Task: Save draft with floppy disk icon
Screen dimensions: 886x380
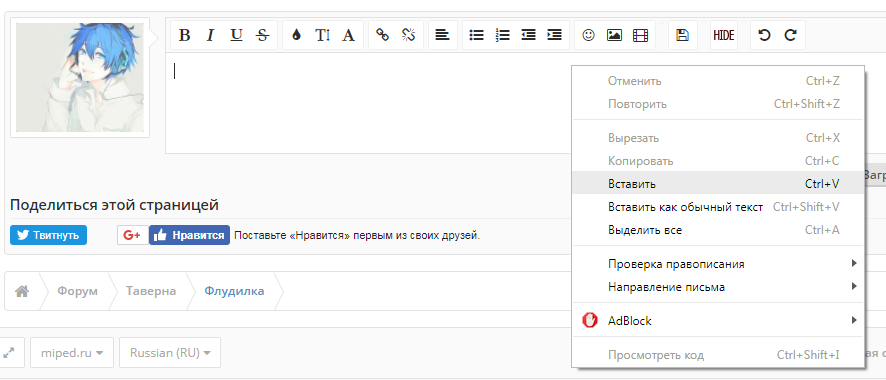Action: click(x=682, y=35)
